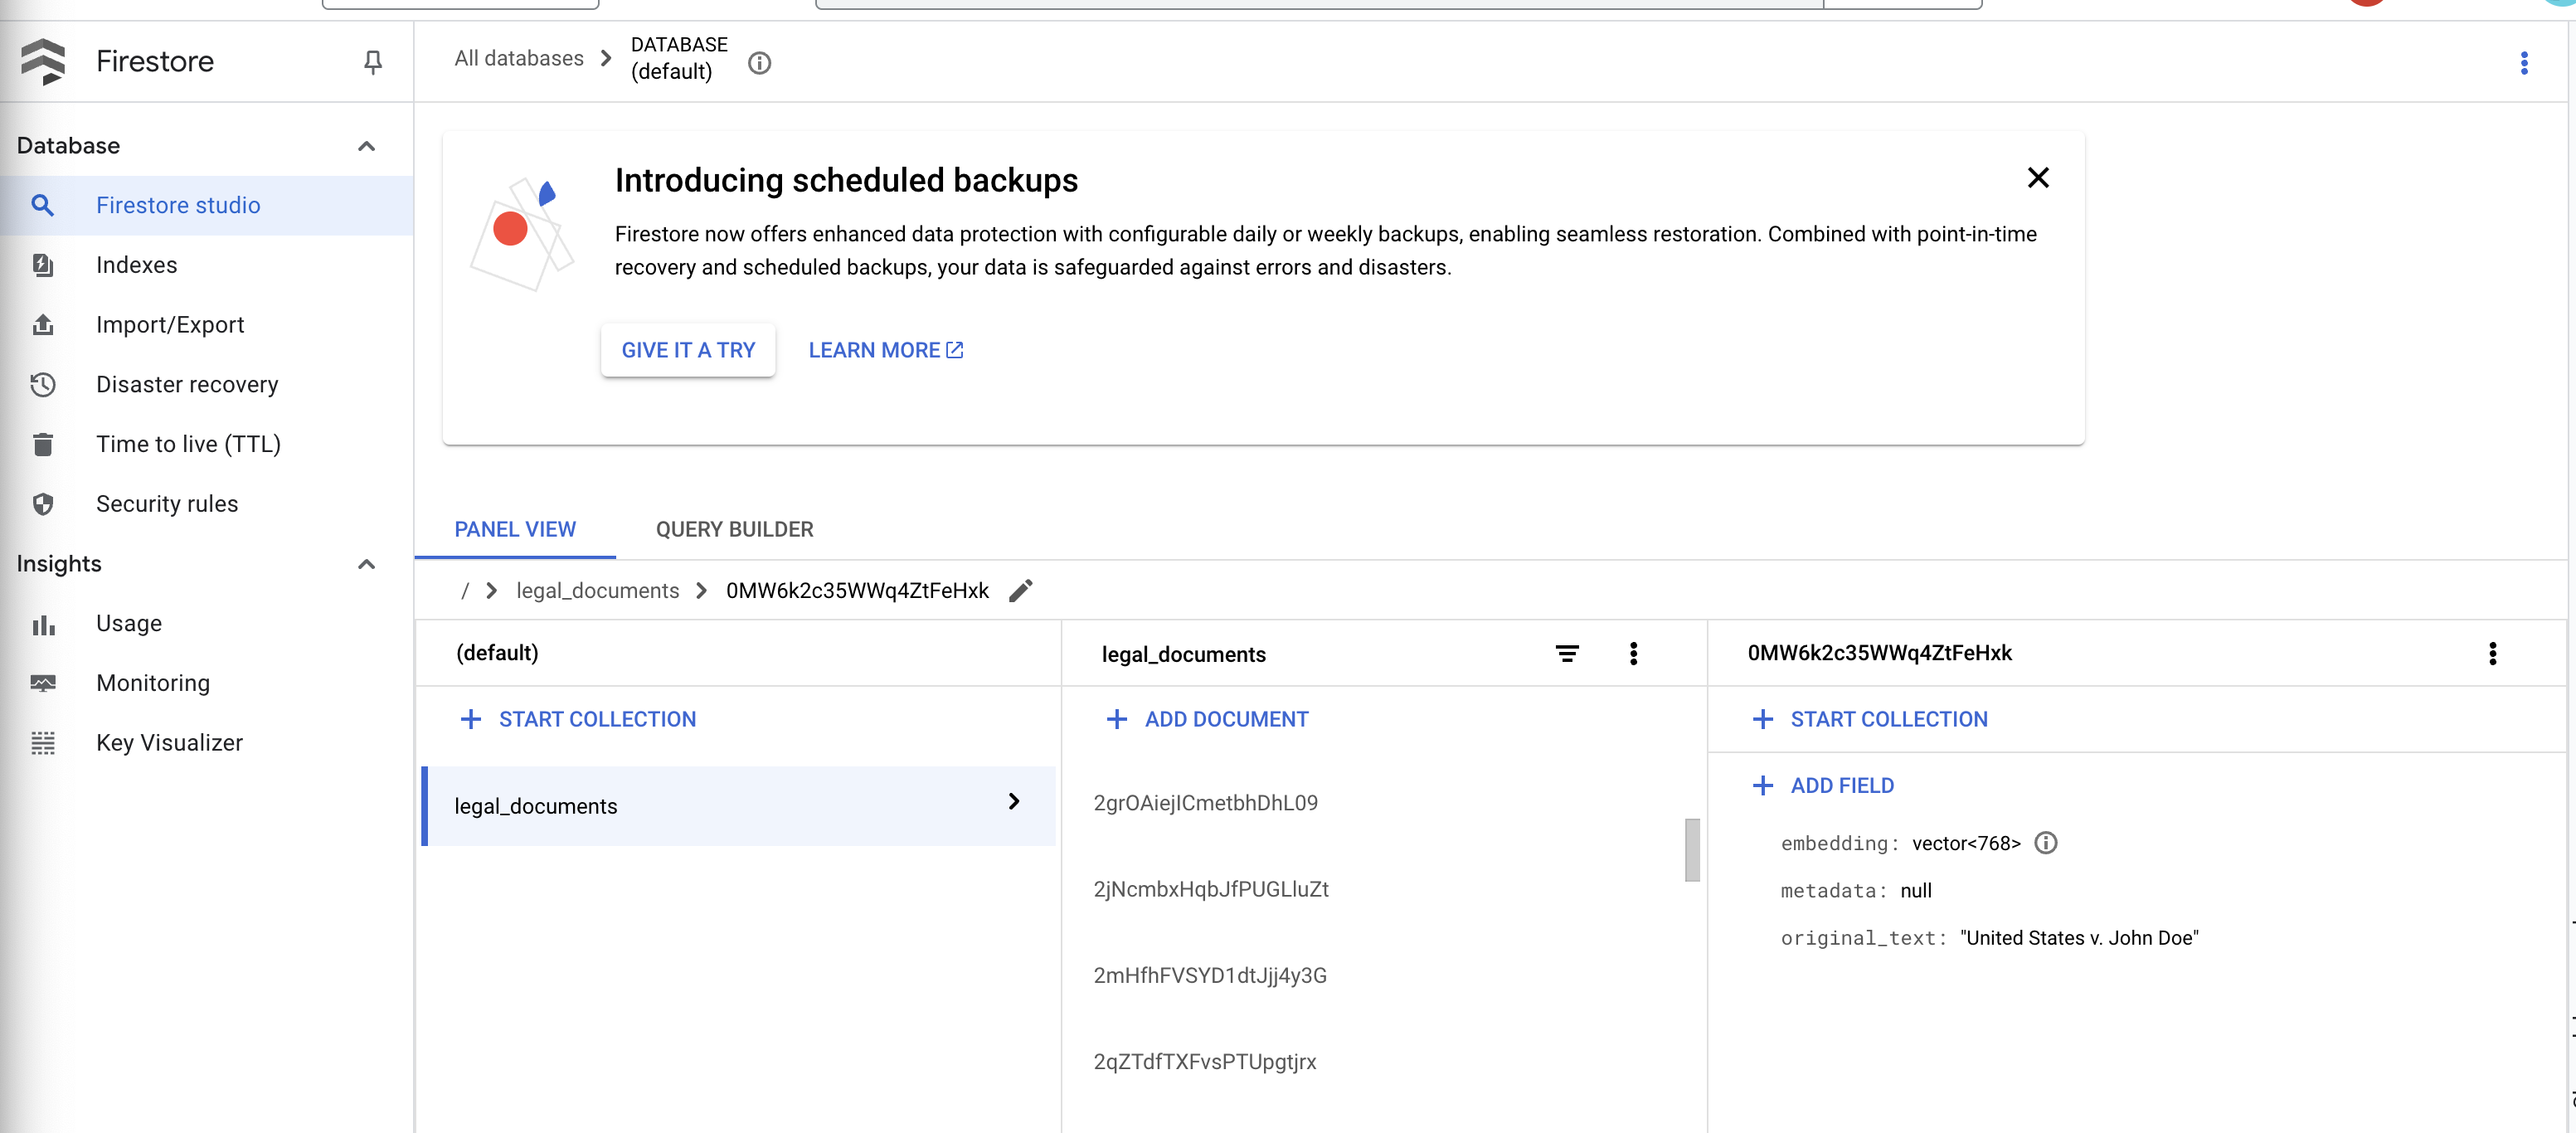Open Key Visualizer from the sidebar
This screenshot has width=2576, height=1133.
pyautogui.click(x=169, y=742)
